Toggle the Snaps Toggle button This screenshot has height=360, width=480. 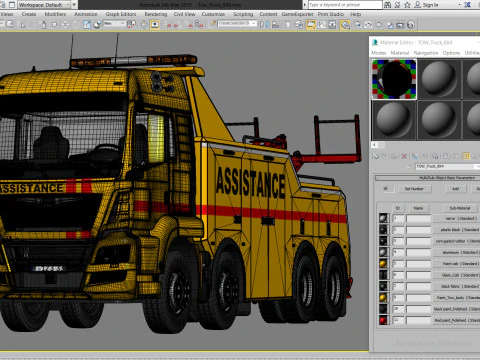tap(169, 25)
